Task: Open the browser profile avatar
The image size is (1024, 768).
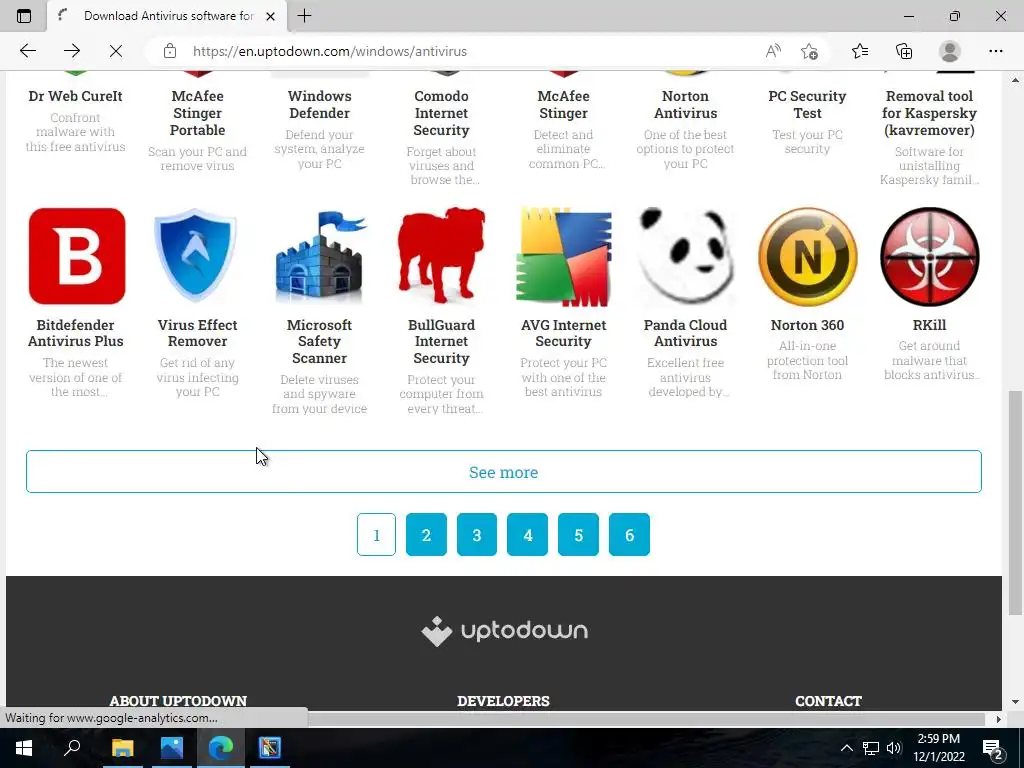Action: [x=950, y=51]
